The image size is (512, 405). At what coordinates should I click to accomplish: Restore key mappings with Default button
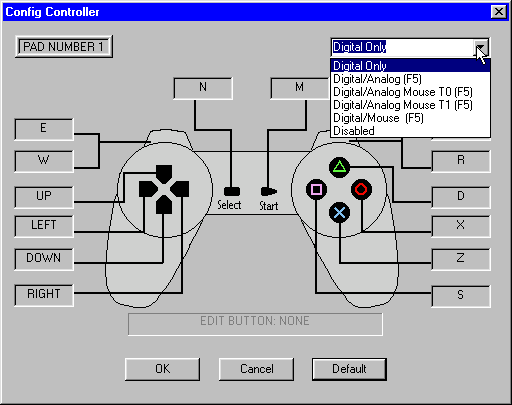click(349, 369)
